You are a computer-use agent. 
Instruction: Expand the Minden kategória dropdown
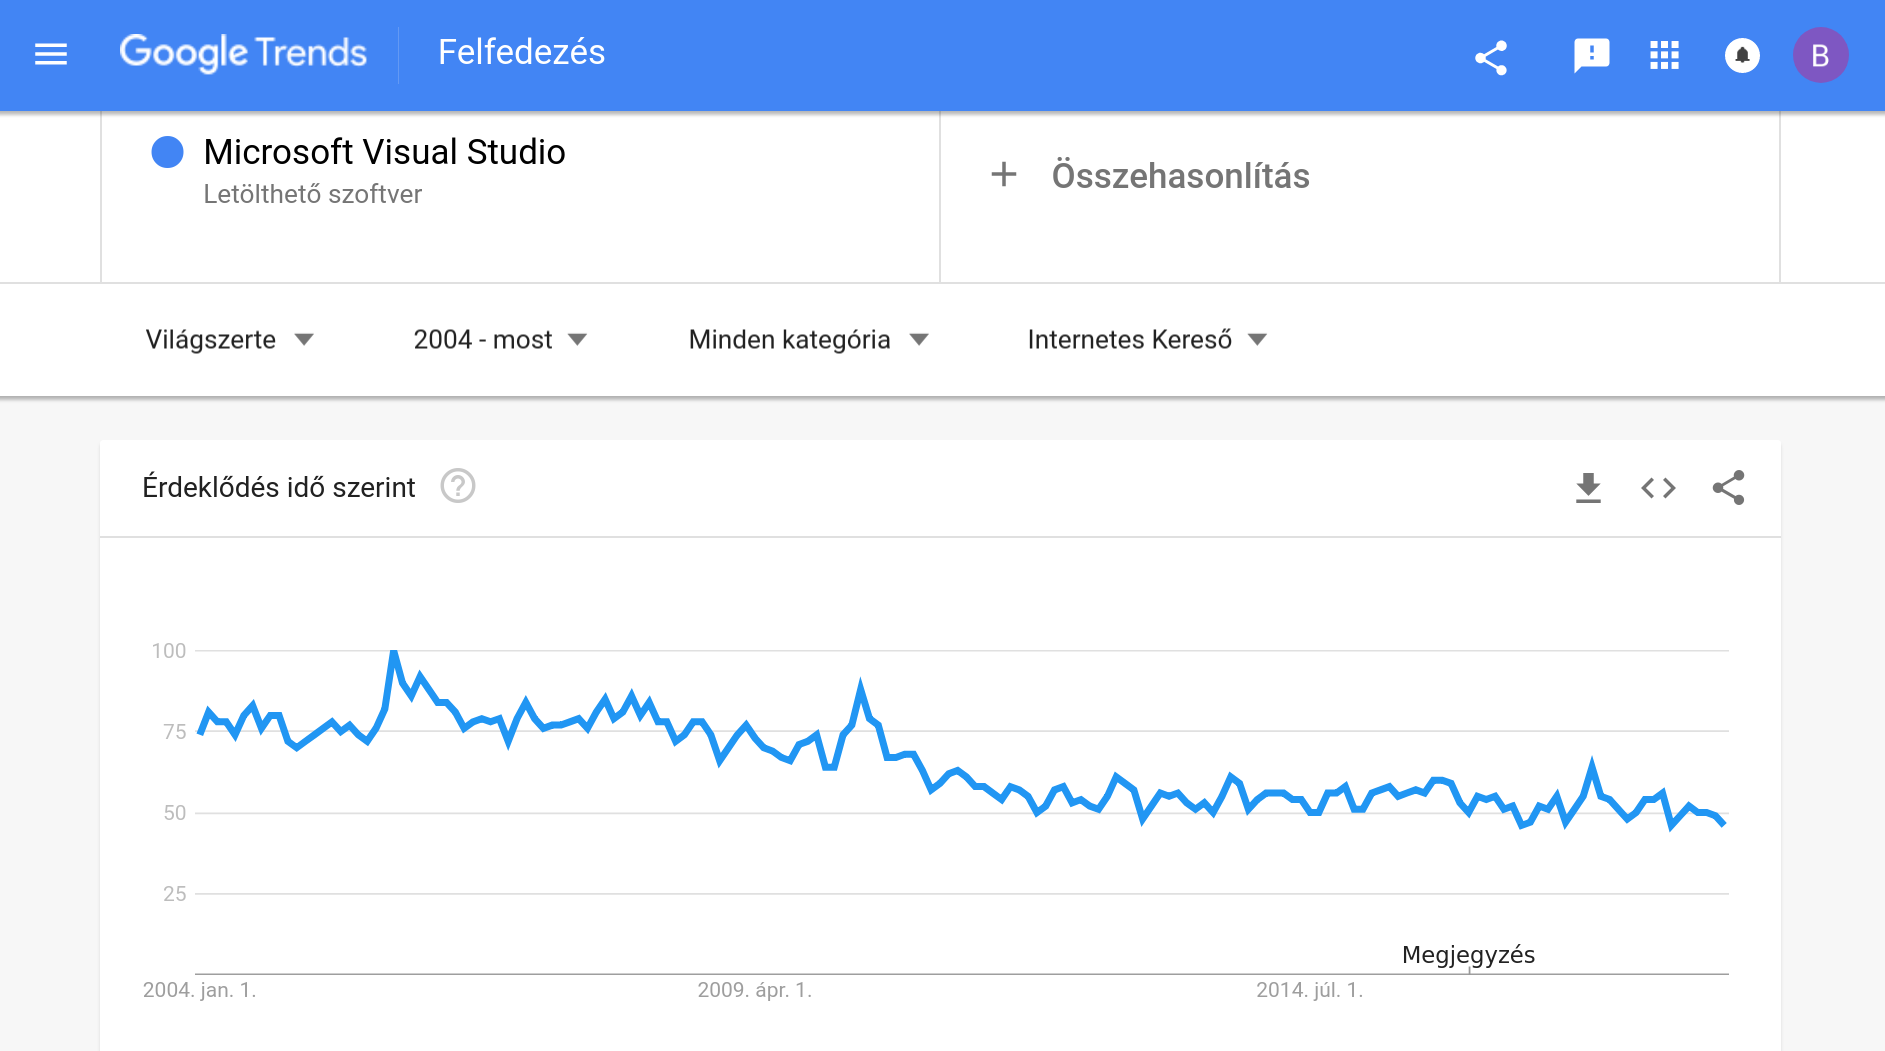(809, 340)
